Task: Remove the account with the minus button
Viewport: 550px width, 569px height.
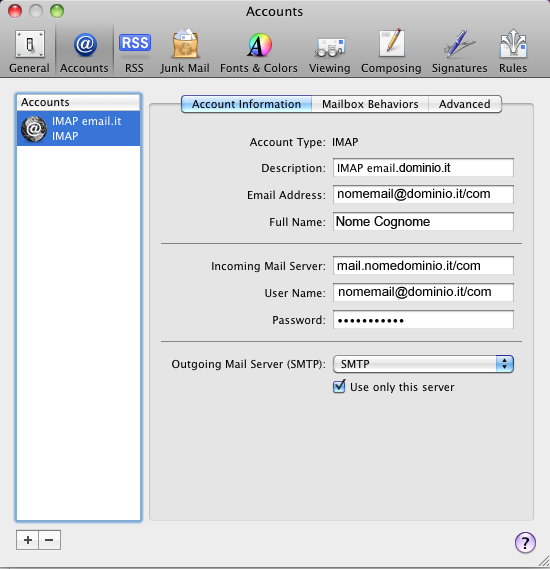Action: [x=49, y=540]
